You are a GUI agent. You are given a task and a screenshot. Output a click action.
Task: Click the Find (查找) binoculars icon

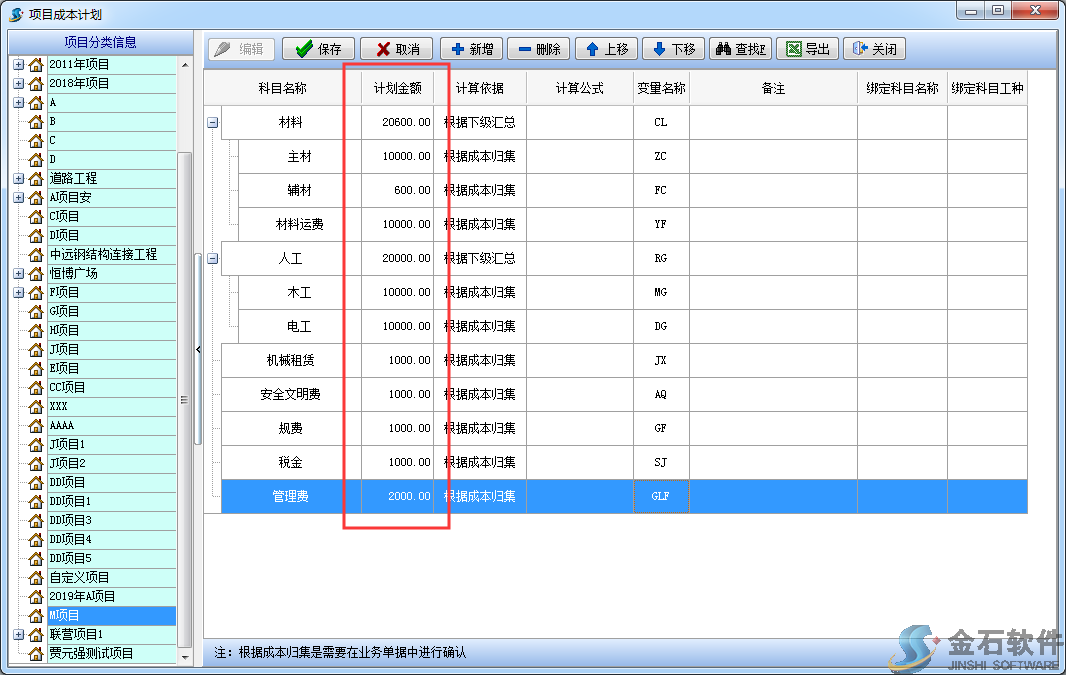(x=722, y=48)
